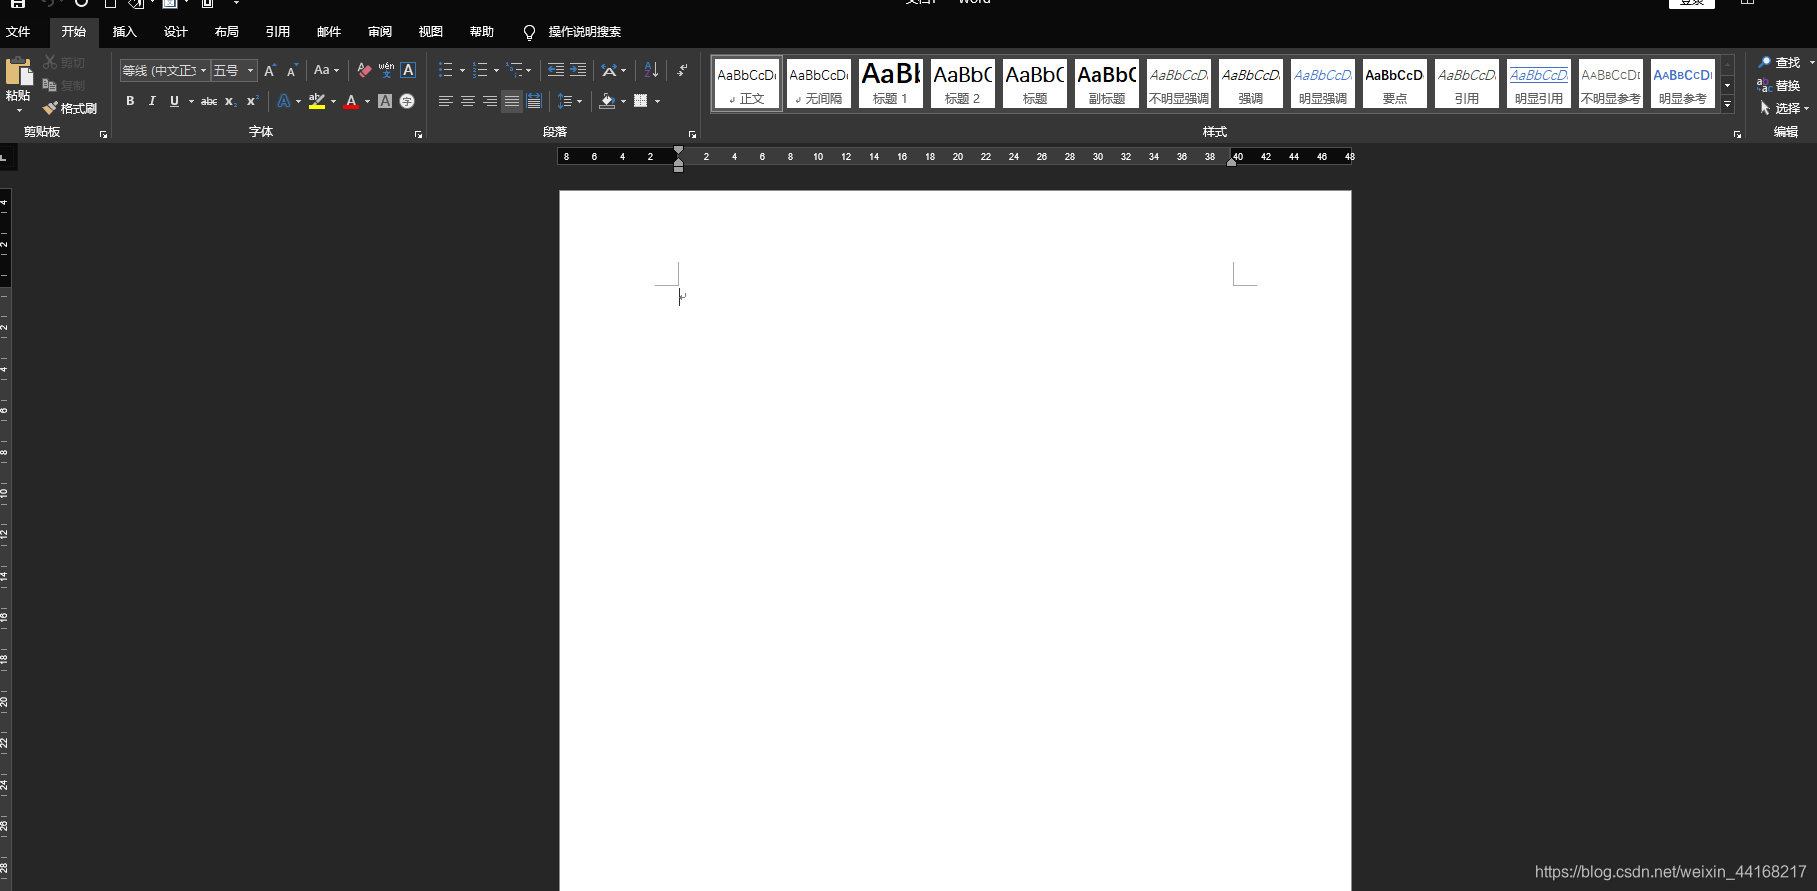Toggle italic formatting
The width and height of the screenshot is (1817, 891).
[x=152, y=101]
